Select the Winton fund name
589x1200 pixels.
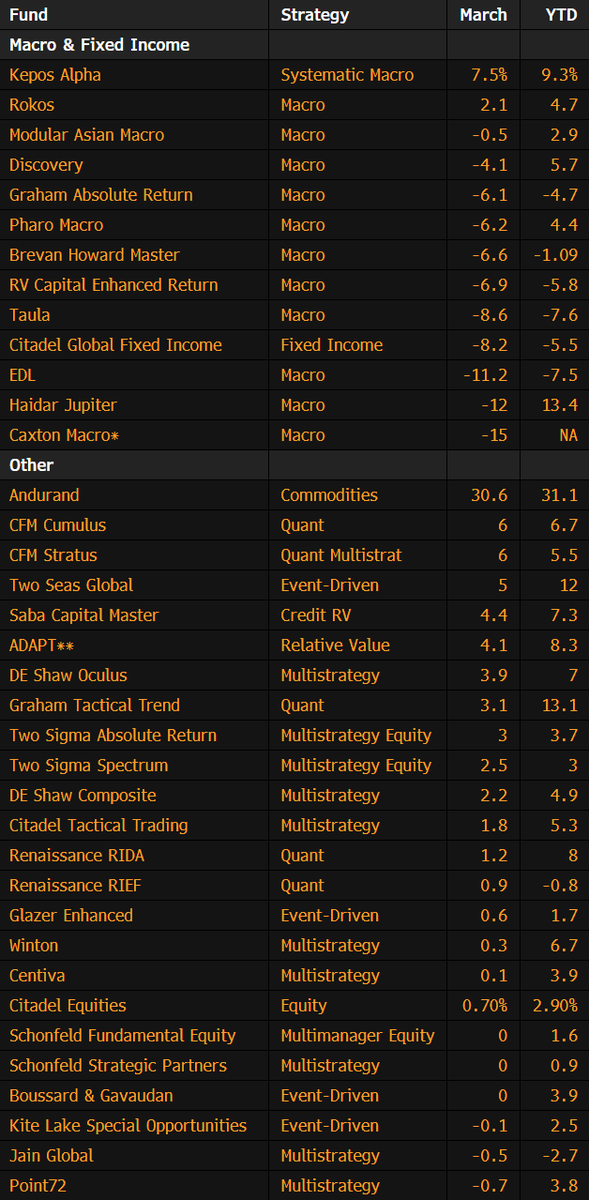[34, 945]
